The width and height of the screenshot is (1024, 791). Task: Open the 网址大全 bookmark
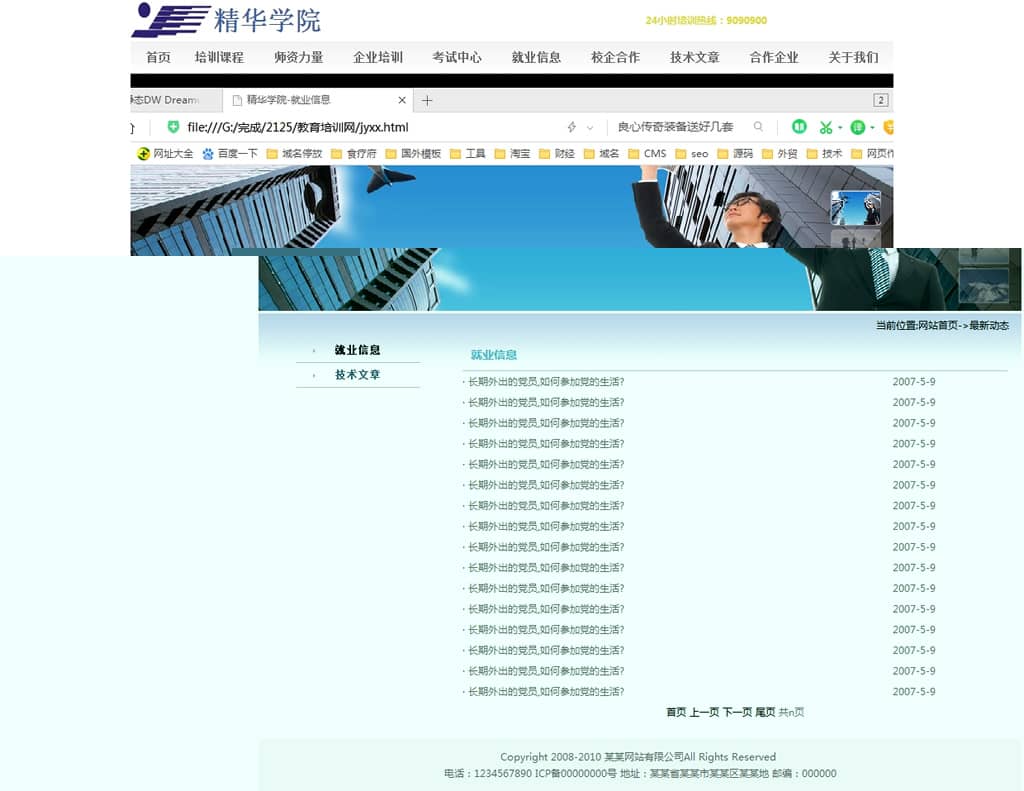tap(166, 154)
